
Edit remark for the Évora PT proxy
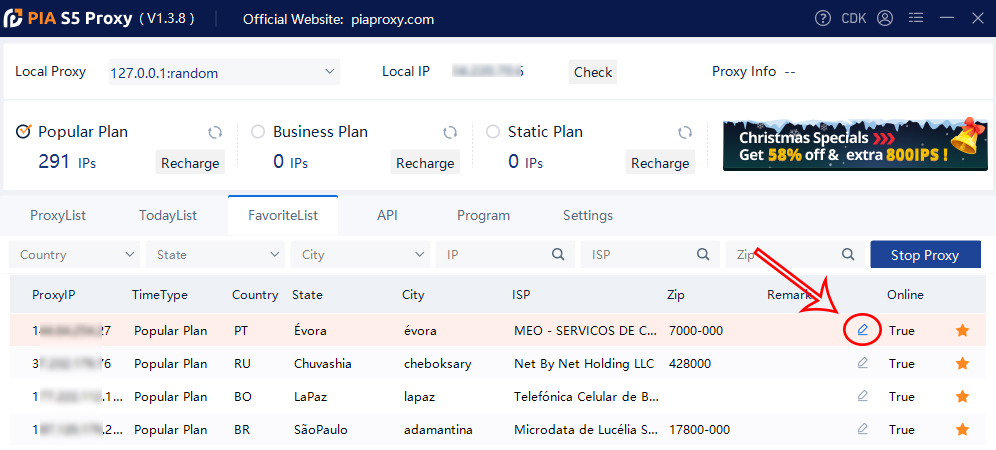(862, 330)
